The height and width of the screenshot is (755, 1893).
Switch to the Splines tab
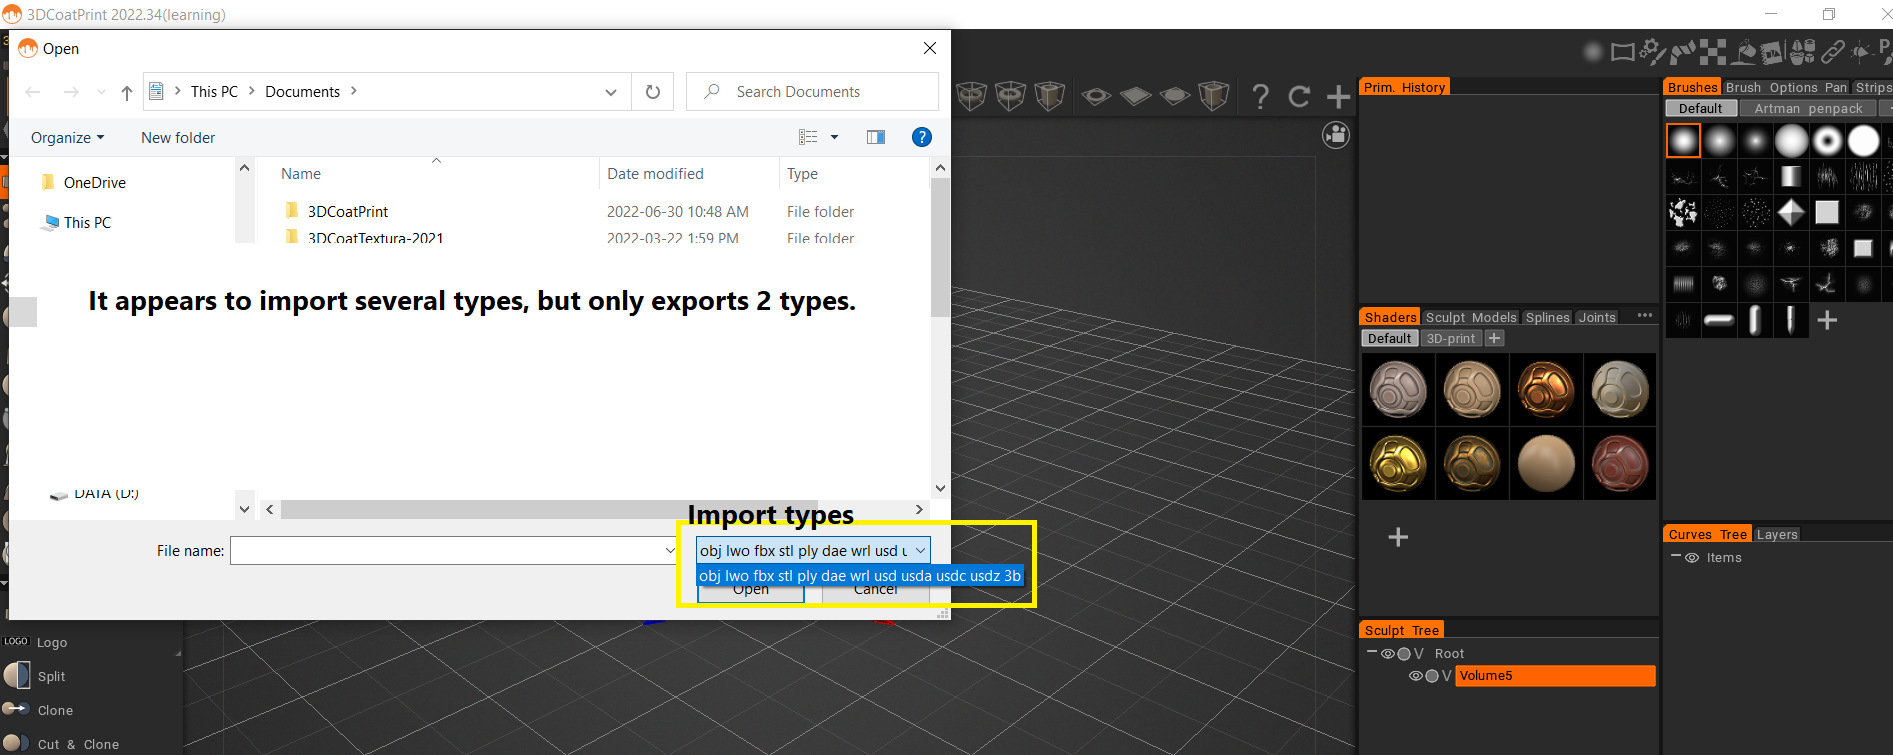click(1547, 317)
